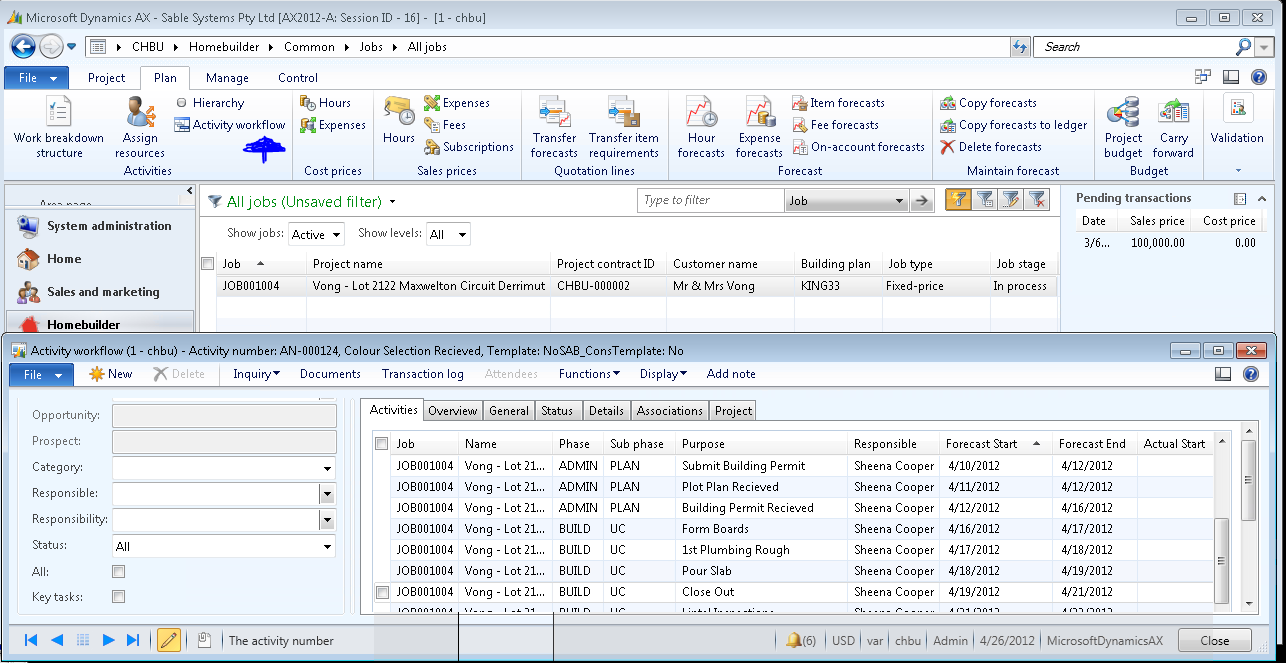Click the Close button in status bar
The image size is (1286, 663).
(x=1215, y=641)
